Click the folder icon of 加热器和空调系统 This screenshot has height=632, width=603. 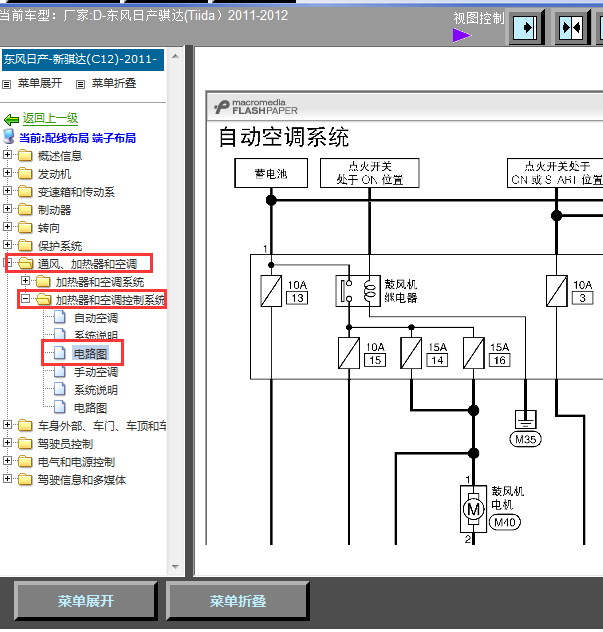tap(43, 281)
